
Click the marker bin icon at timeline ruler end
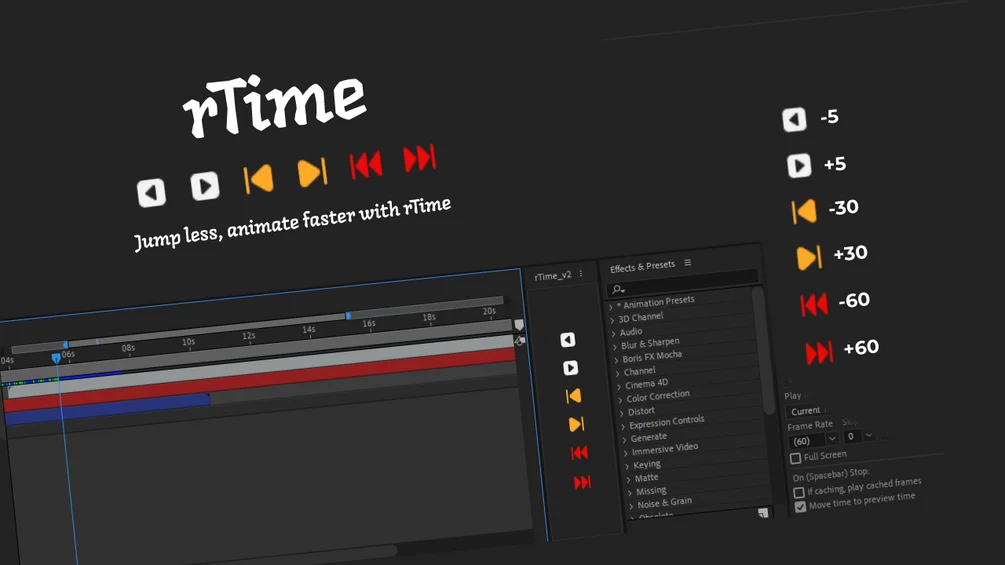tap(519, 325)
